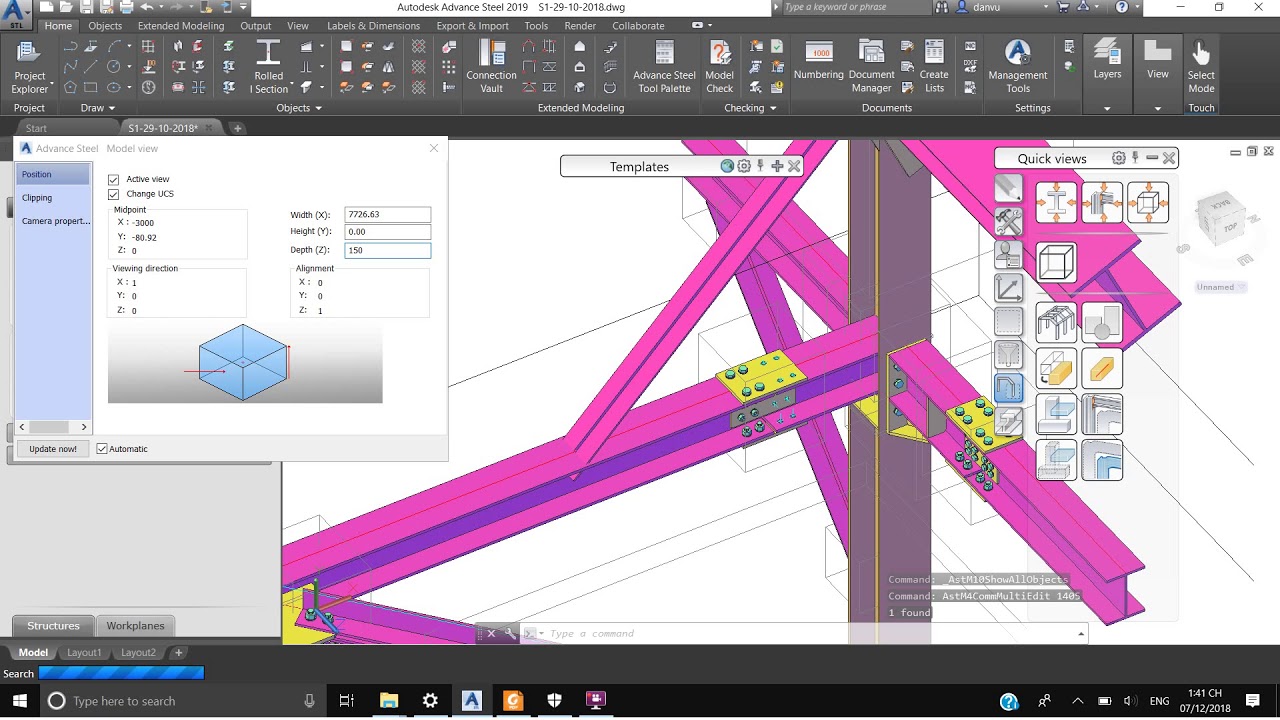This screenshot has height=720, width=1280.
Task: Open Windows notification center
Action: coord(1253,701)
